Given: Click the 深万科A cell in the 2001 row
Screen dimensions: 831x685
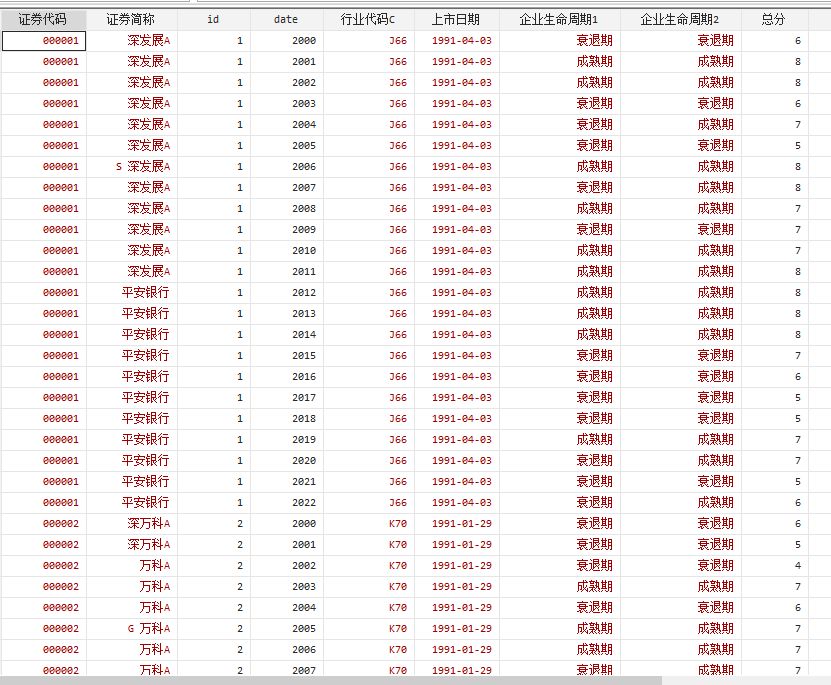Looking at the screenshot, I should 148,545.
